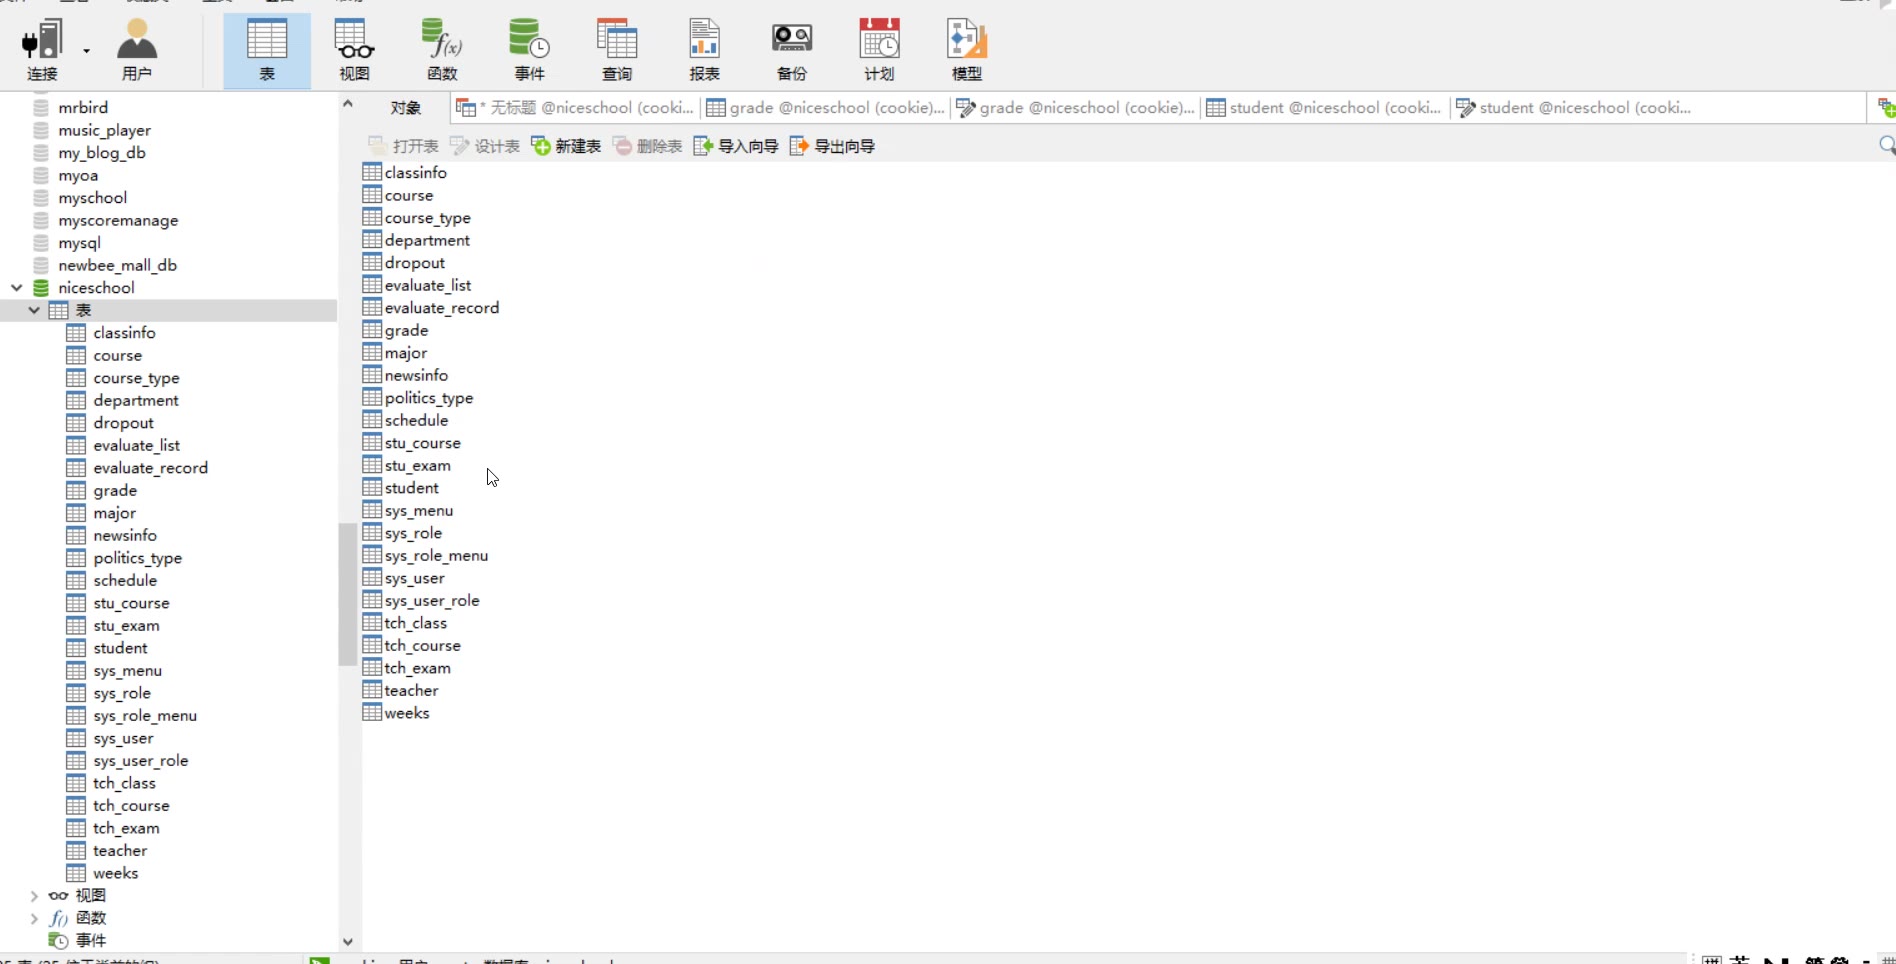The image size is (1896, 964).
Task: Select the music_player database in the tree
Action: tap(104, 130)
